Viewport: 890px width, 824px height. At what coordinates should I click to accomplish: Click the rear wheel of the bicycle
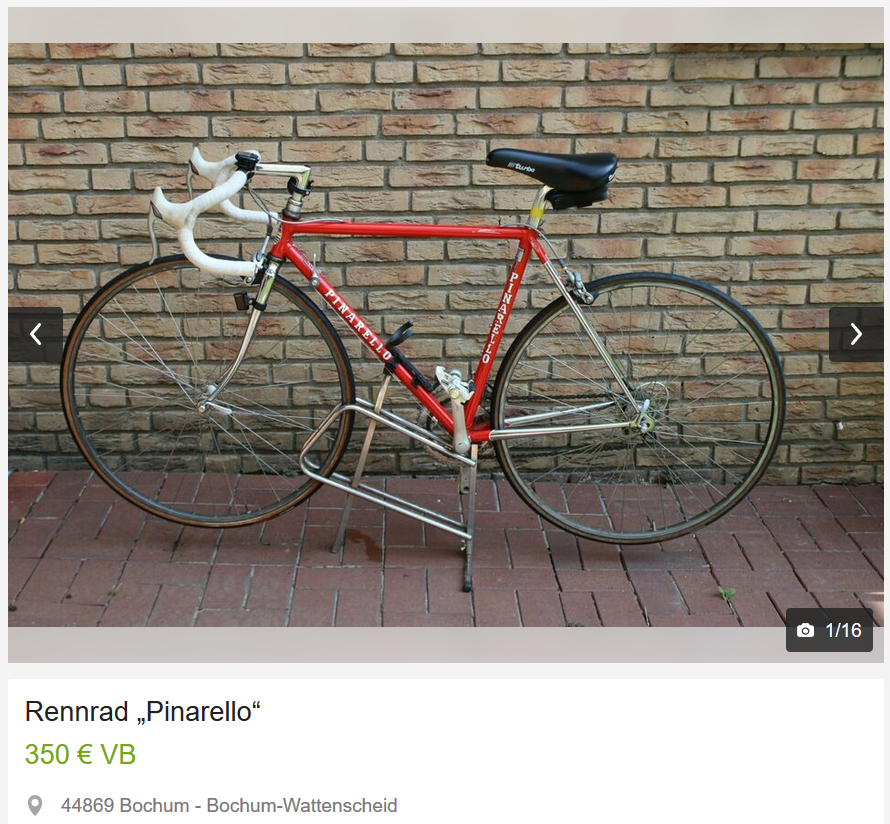point(639,409)
